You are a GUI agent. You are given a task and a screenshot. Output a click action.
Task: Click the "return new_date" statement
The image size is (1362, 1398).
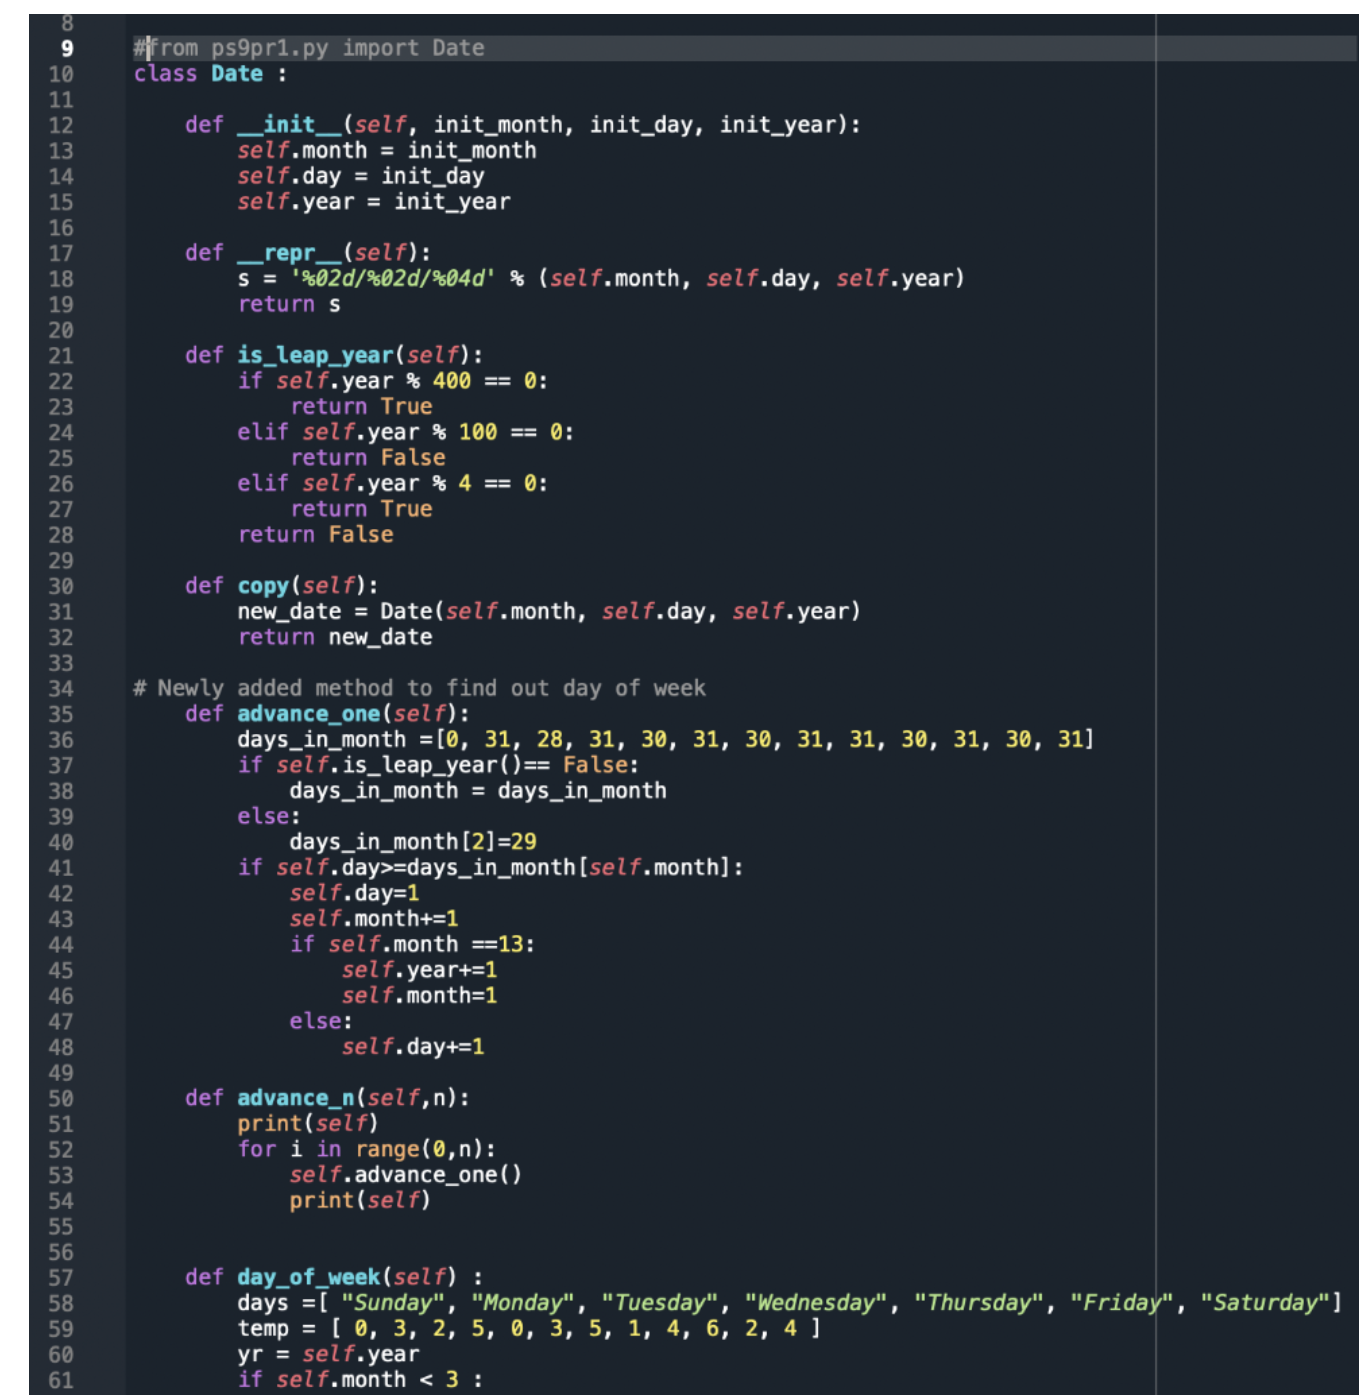pyautogui.click(x=335, y=637)
